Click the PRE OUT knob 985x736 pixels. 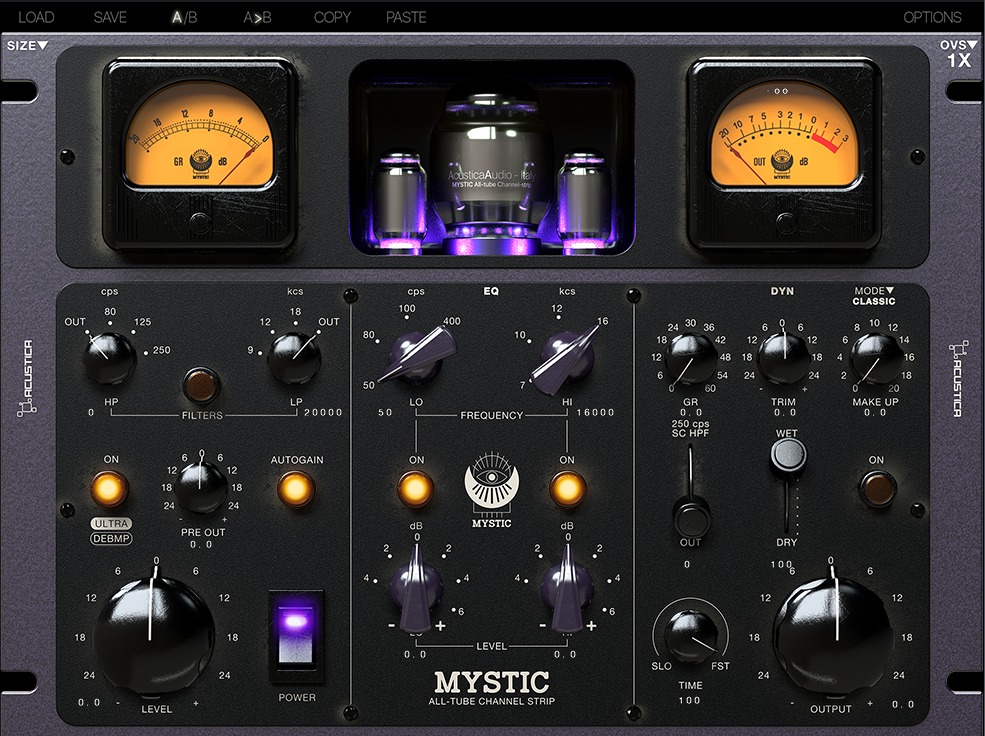tap(201, 485)
